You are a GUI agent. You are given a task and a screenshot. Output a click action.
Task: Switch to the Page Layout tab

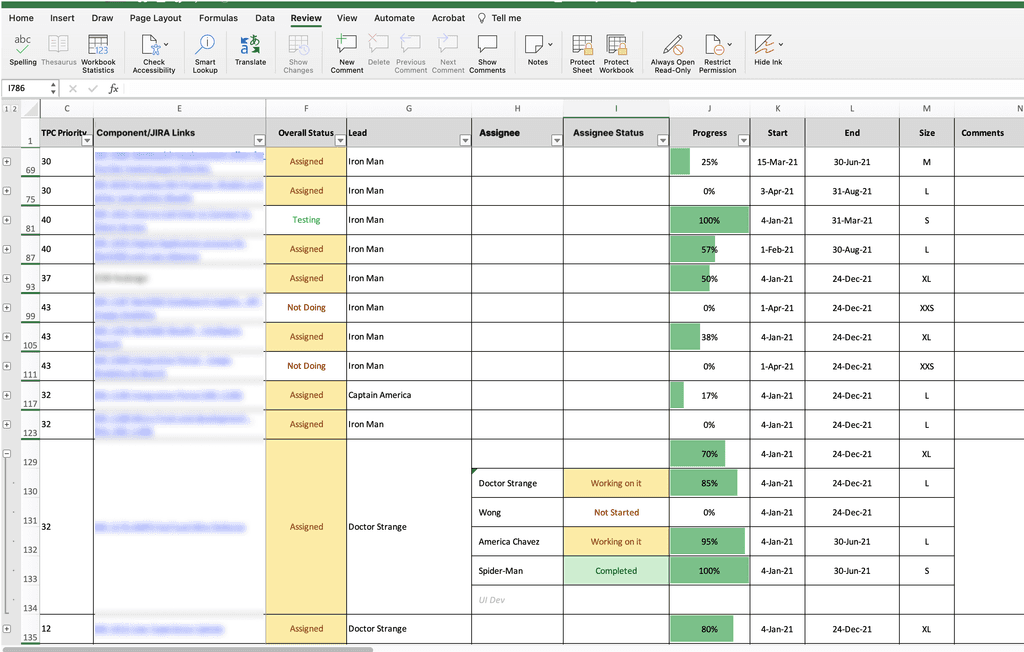click(x=155, y=18)
